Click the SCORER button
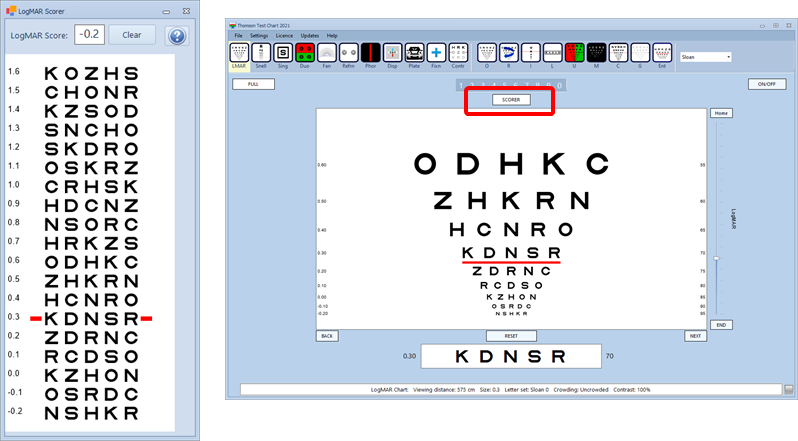Viewport: 798px width, 441px height. coord(510,100)
